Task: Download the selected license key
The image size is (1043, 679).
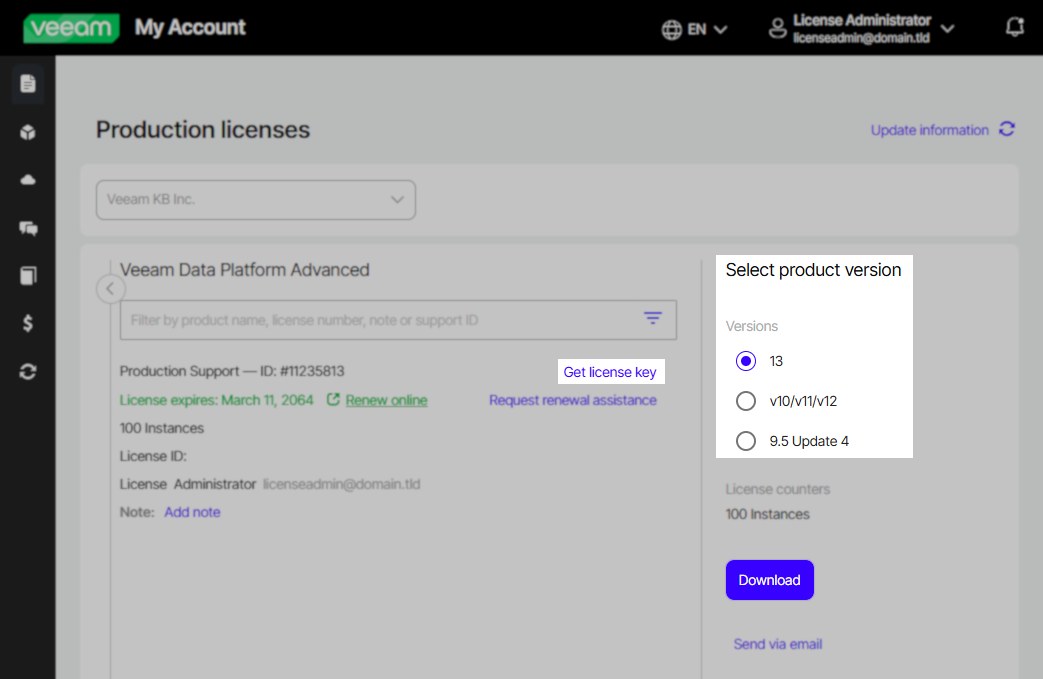Action: tap(769, 580)
